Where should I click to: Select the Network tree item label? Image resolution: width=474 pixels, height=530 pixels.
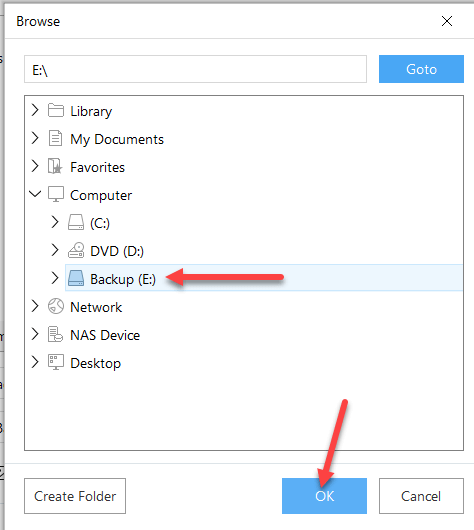click(x=96, y=307)
